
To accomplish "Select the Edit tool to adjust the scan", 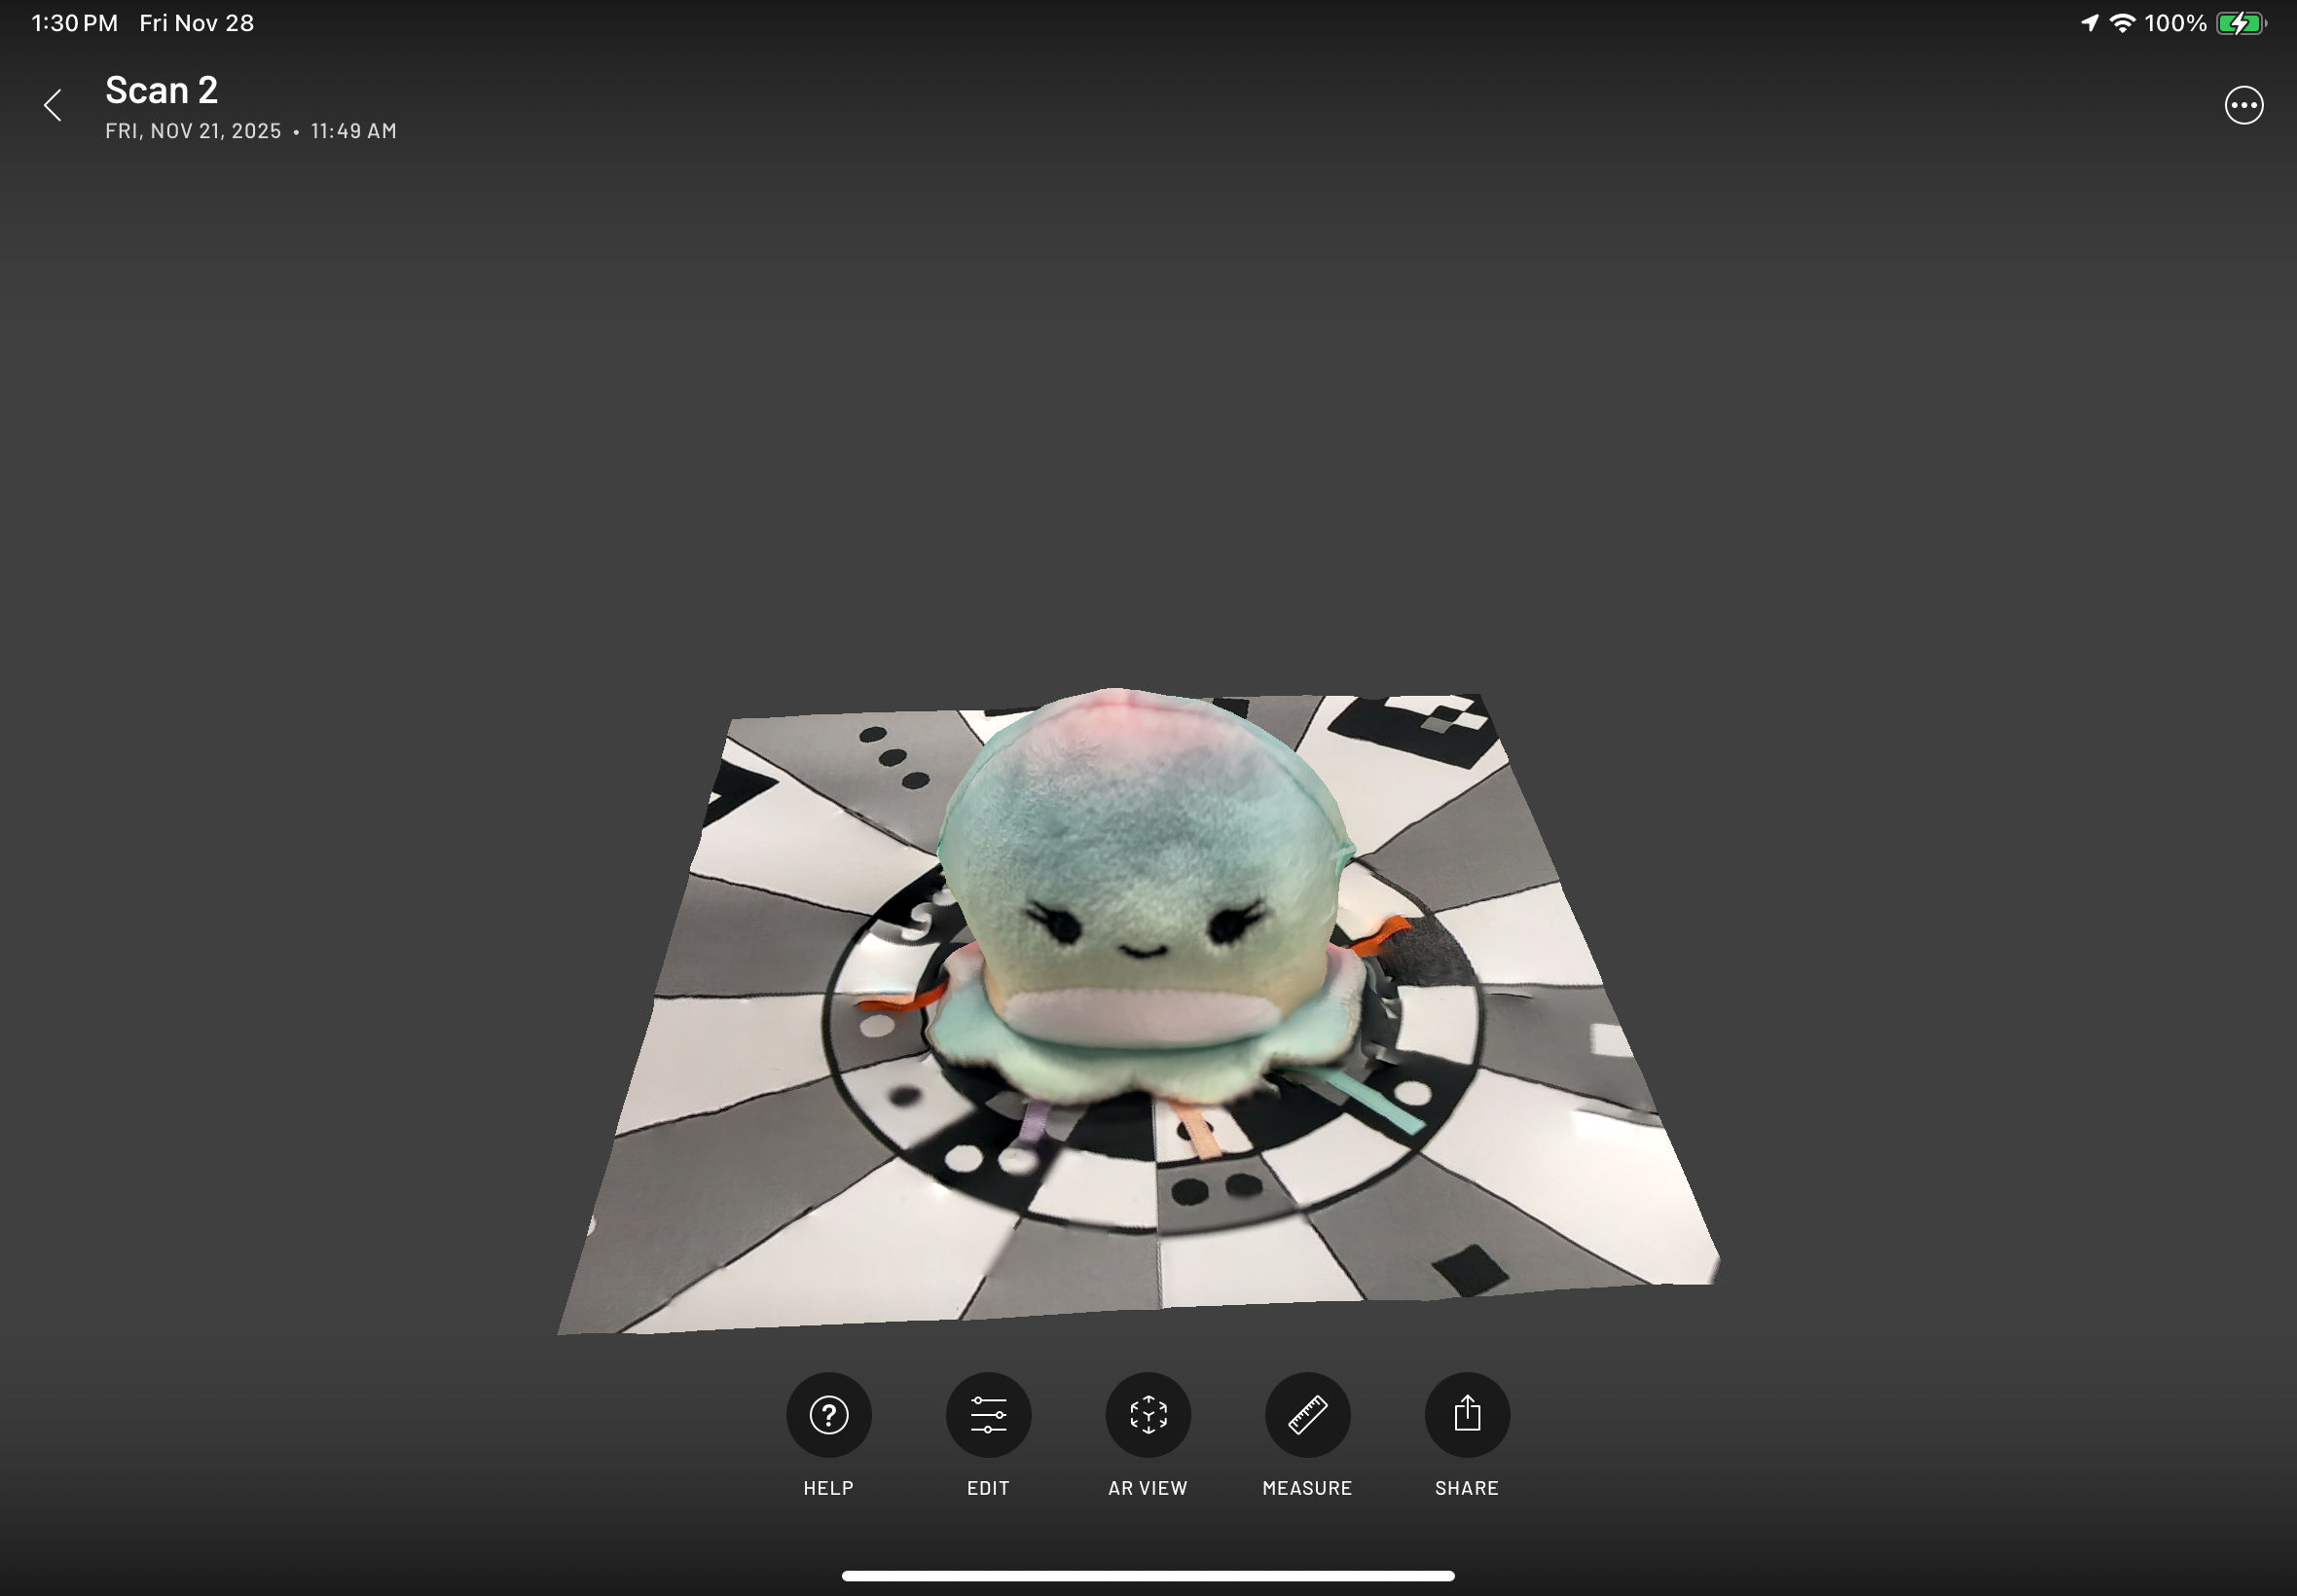I will pyautogui.click(x=988, y=1414).
